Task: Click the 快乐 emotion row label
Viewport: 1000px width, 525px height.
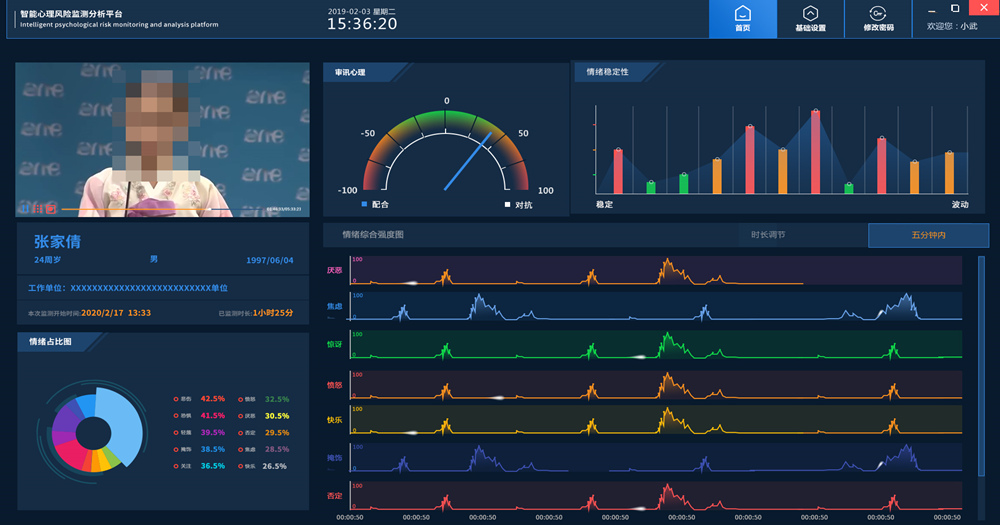Action: pyautogui.click(x=334, y=420)
